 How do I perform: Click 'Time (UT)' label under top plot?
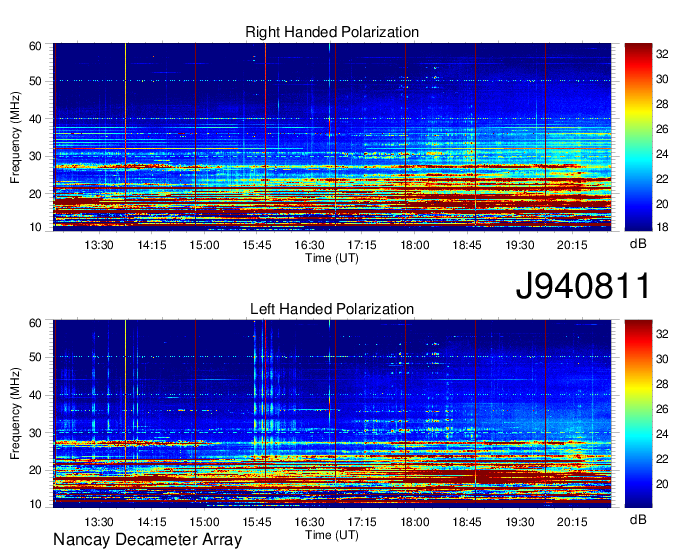[332, 258]
